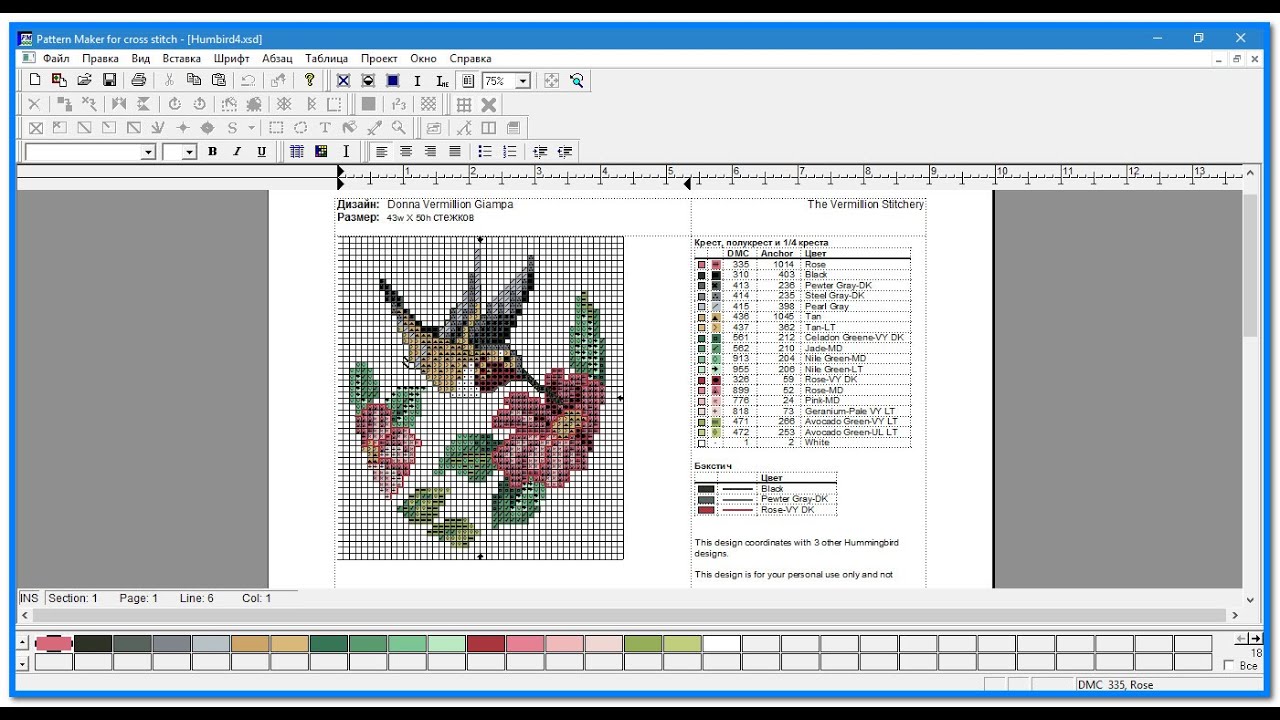Screen dimensions: 1280x720
Task: Toggle italic text formatting
Action: tap(237, 152)
